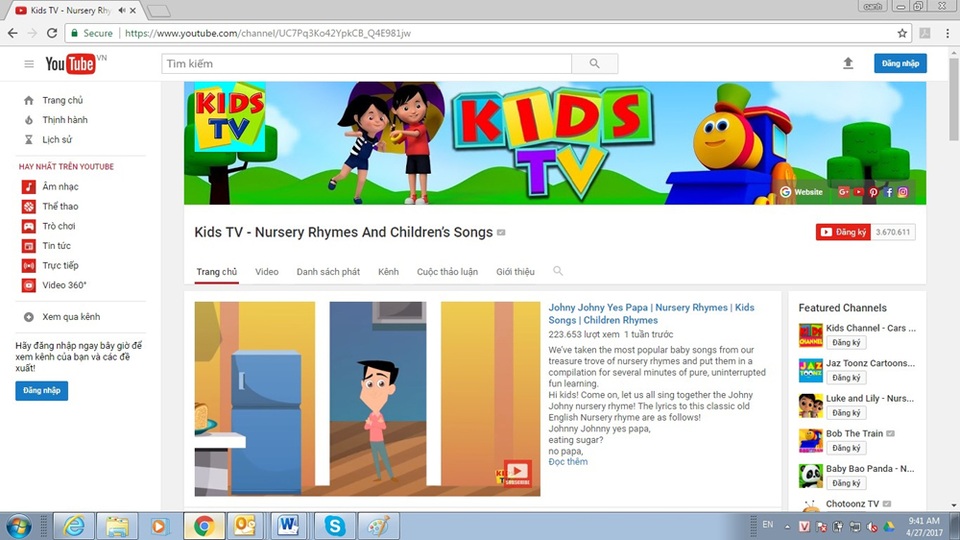Image resolution: width=960 pixels, height=540 pixels.
Task: Search within channel magnifier icon
Action: [x=558, y=271]
